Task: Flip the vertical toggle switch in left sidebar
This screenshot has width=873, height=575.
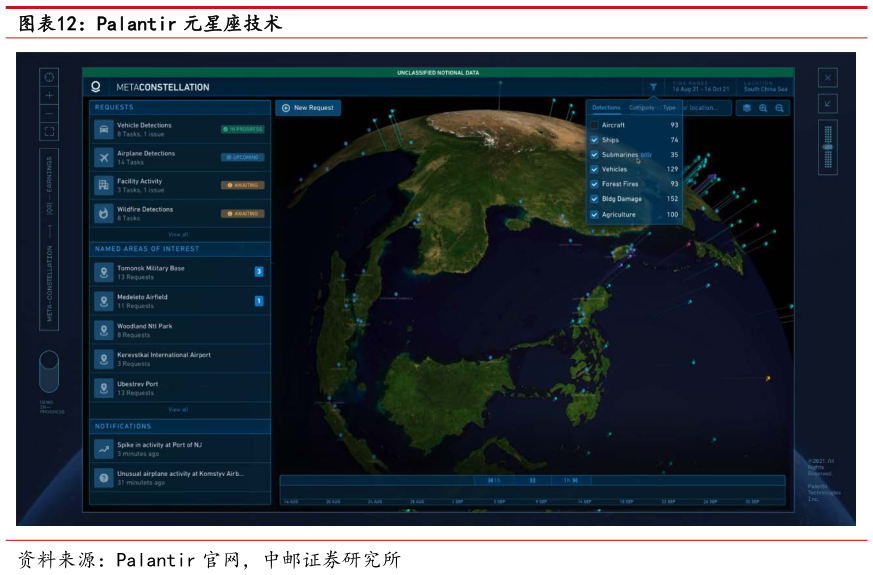Action: pyautogui.click(x=49, y=371)
